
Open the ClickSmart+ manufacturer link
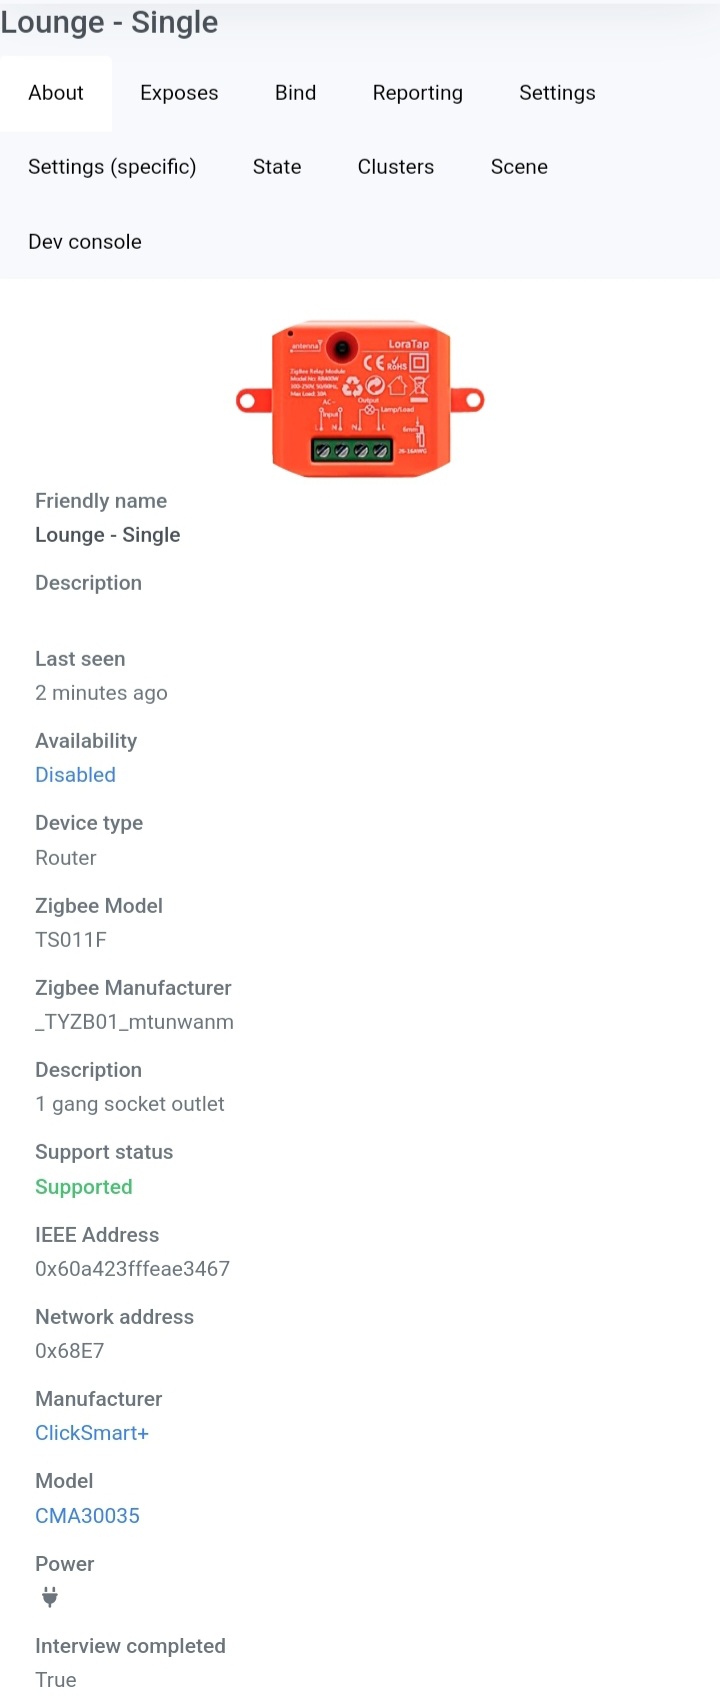point(91,1432)
